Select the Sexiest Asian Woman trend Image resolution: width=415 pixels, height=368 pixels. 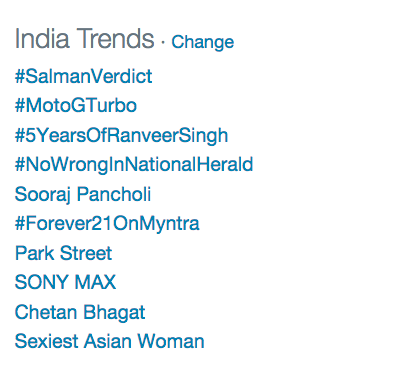110,341
